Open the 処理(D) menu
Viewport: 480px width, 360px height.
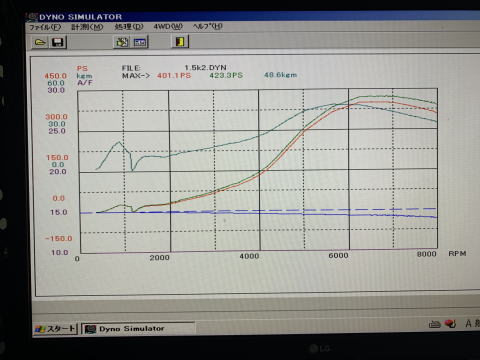coord(129,27)
